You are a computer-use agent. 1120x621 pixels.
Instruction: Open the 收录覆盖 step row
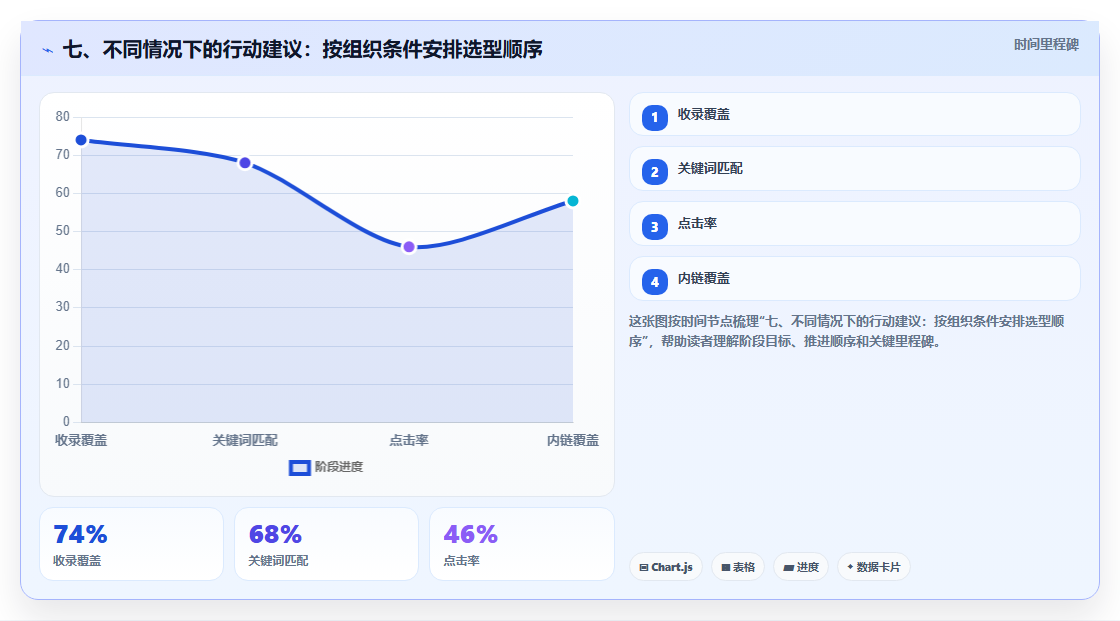(854, 114)
